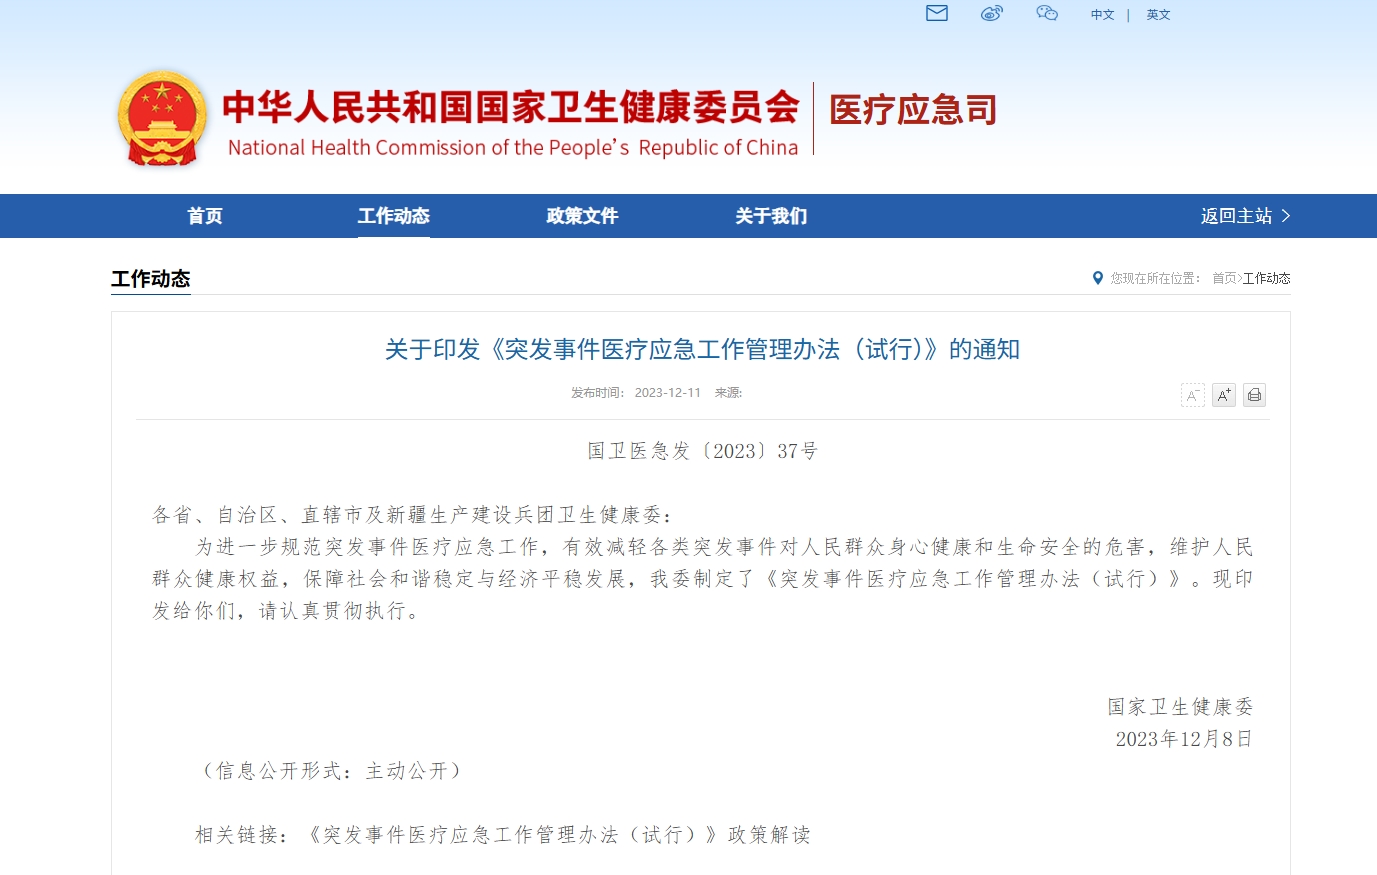Click the 医疗应急司 department title
1377x875 pixels.
pos(913,110)
